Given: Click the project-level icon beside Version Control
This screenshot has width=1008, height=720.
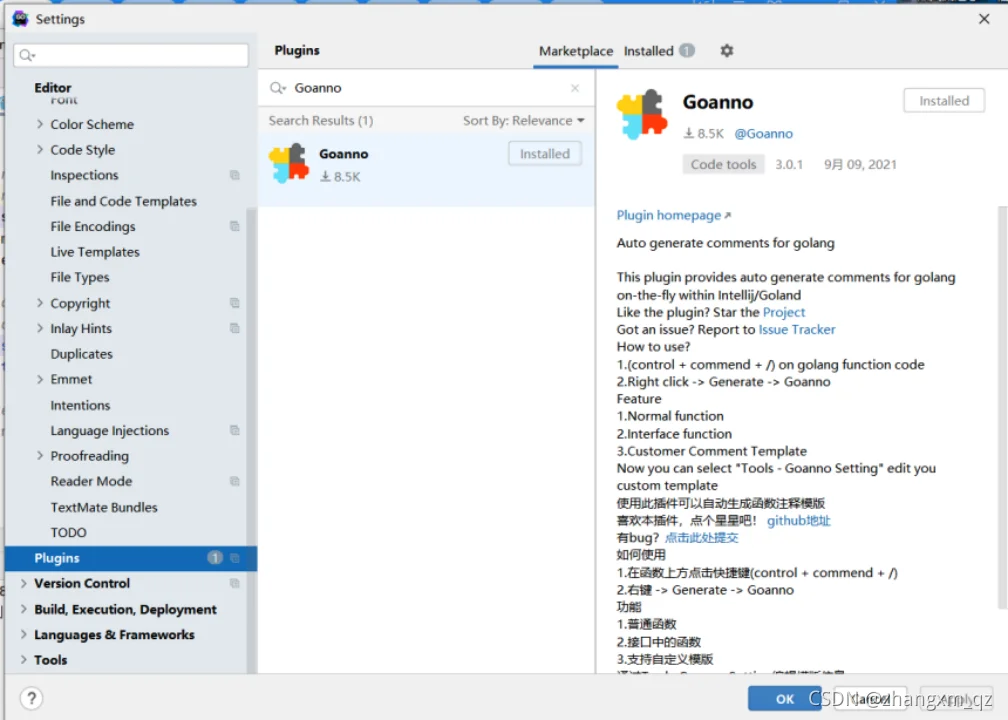Looking at the screenshot, I should coord(235,583).
